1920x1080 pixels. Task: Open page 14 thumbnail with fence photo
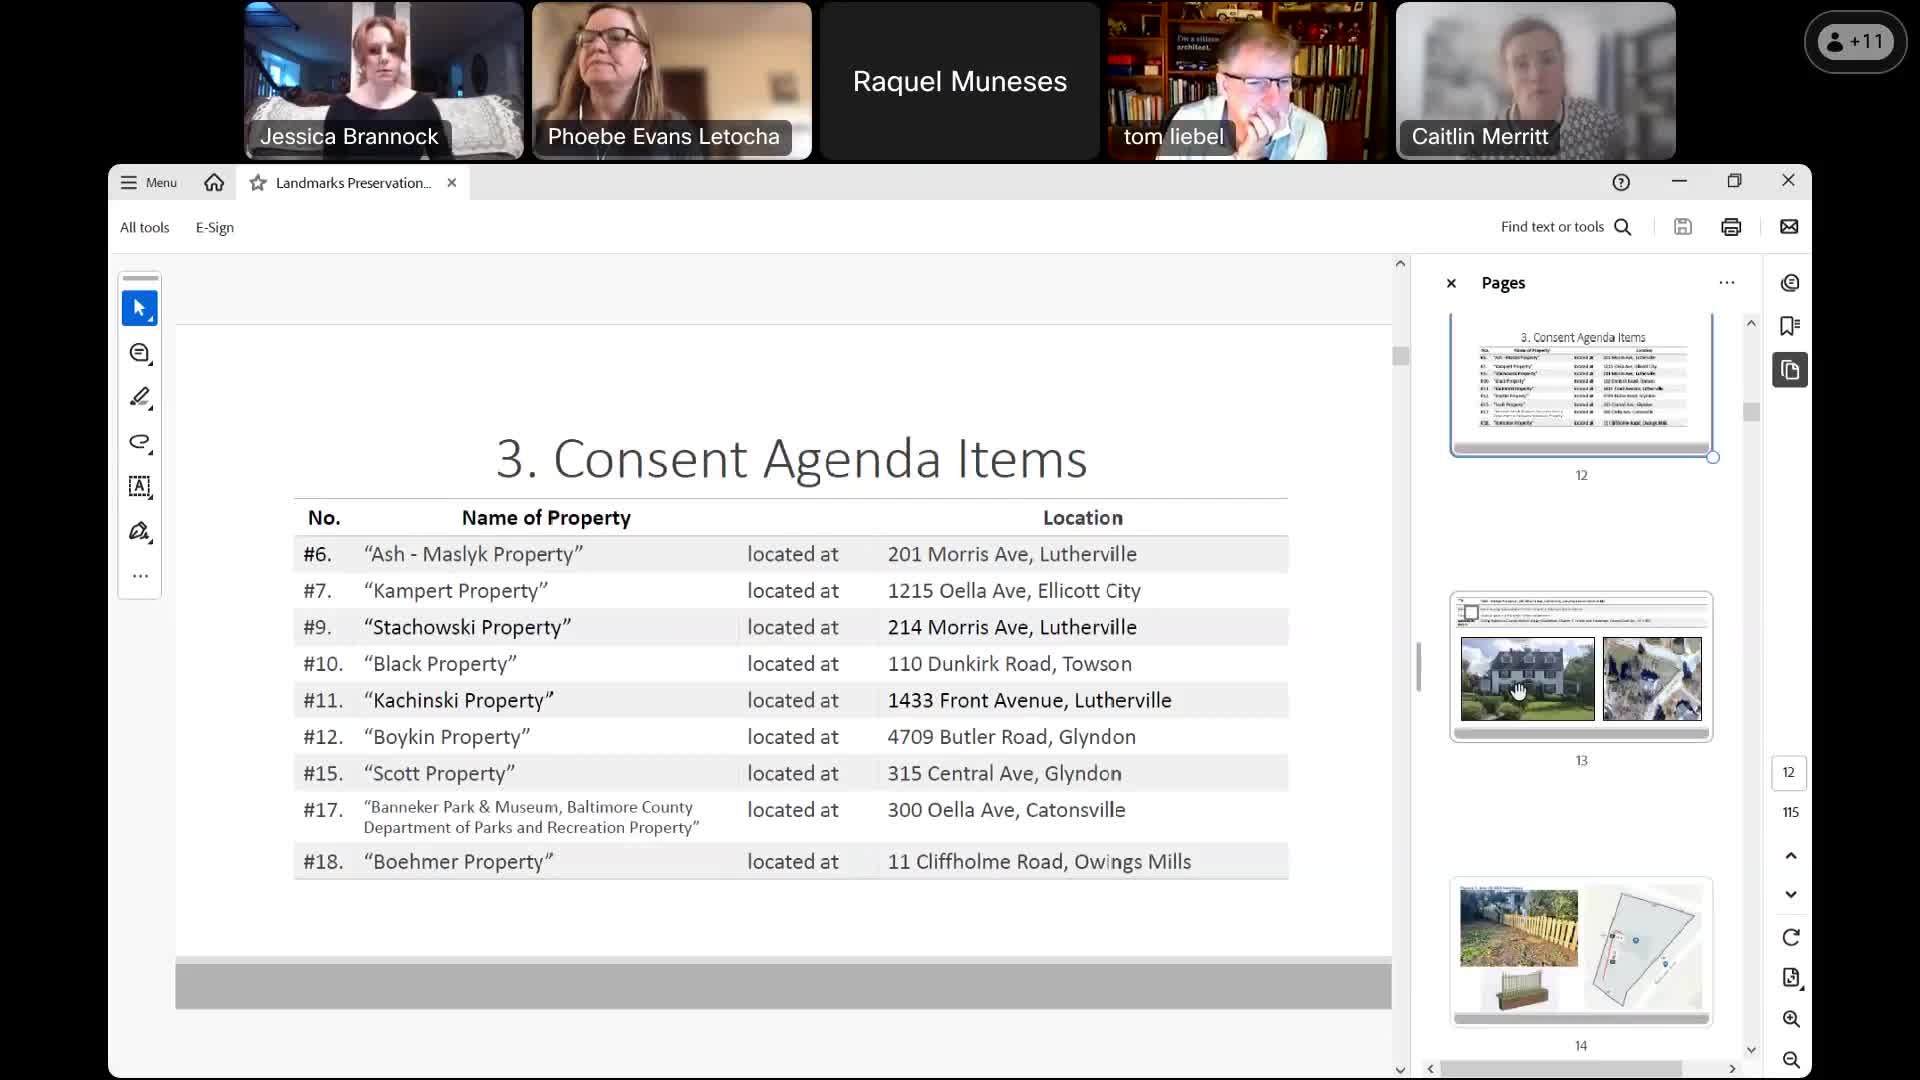coord(1580,950)
